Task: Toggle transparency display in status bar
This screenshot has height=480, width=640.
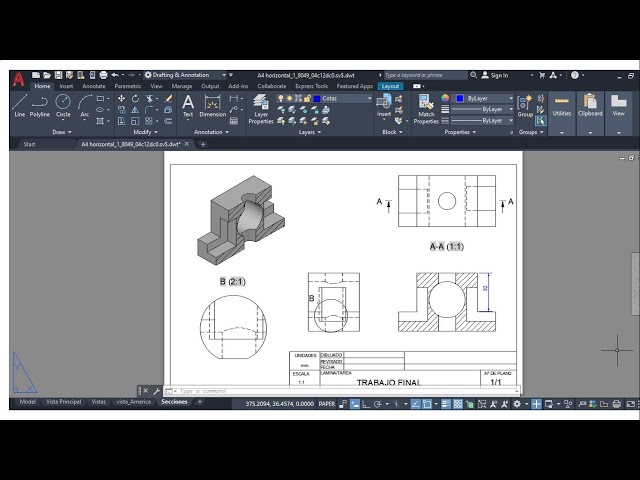Action: 458,404
